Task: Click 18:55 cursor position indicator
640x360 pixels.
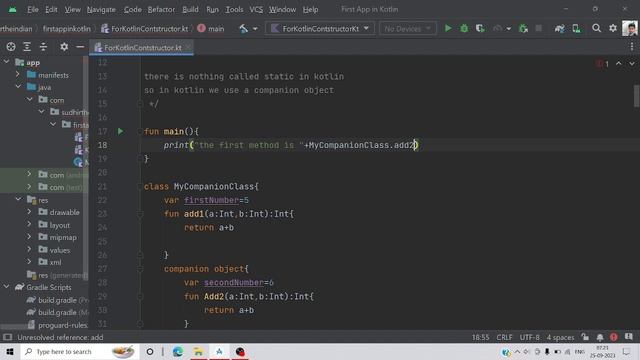Action: tap(480, 337)
